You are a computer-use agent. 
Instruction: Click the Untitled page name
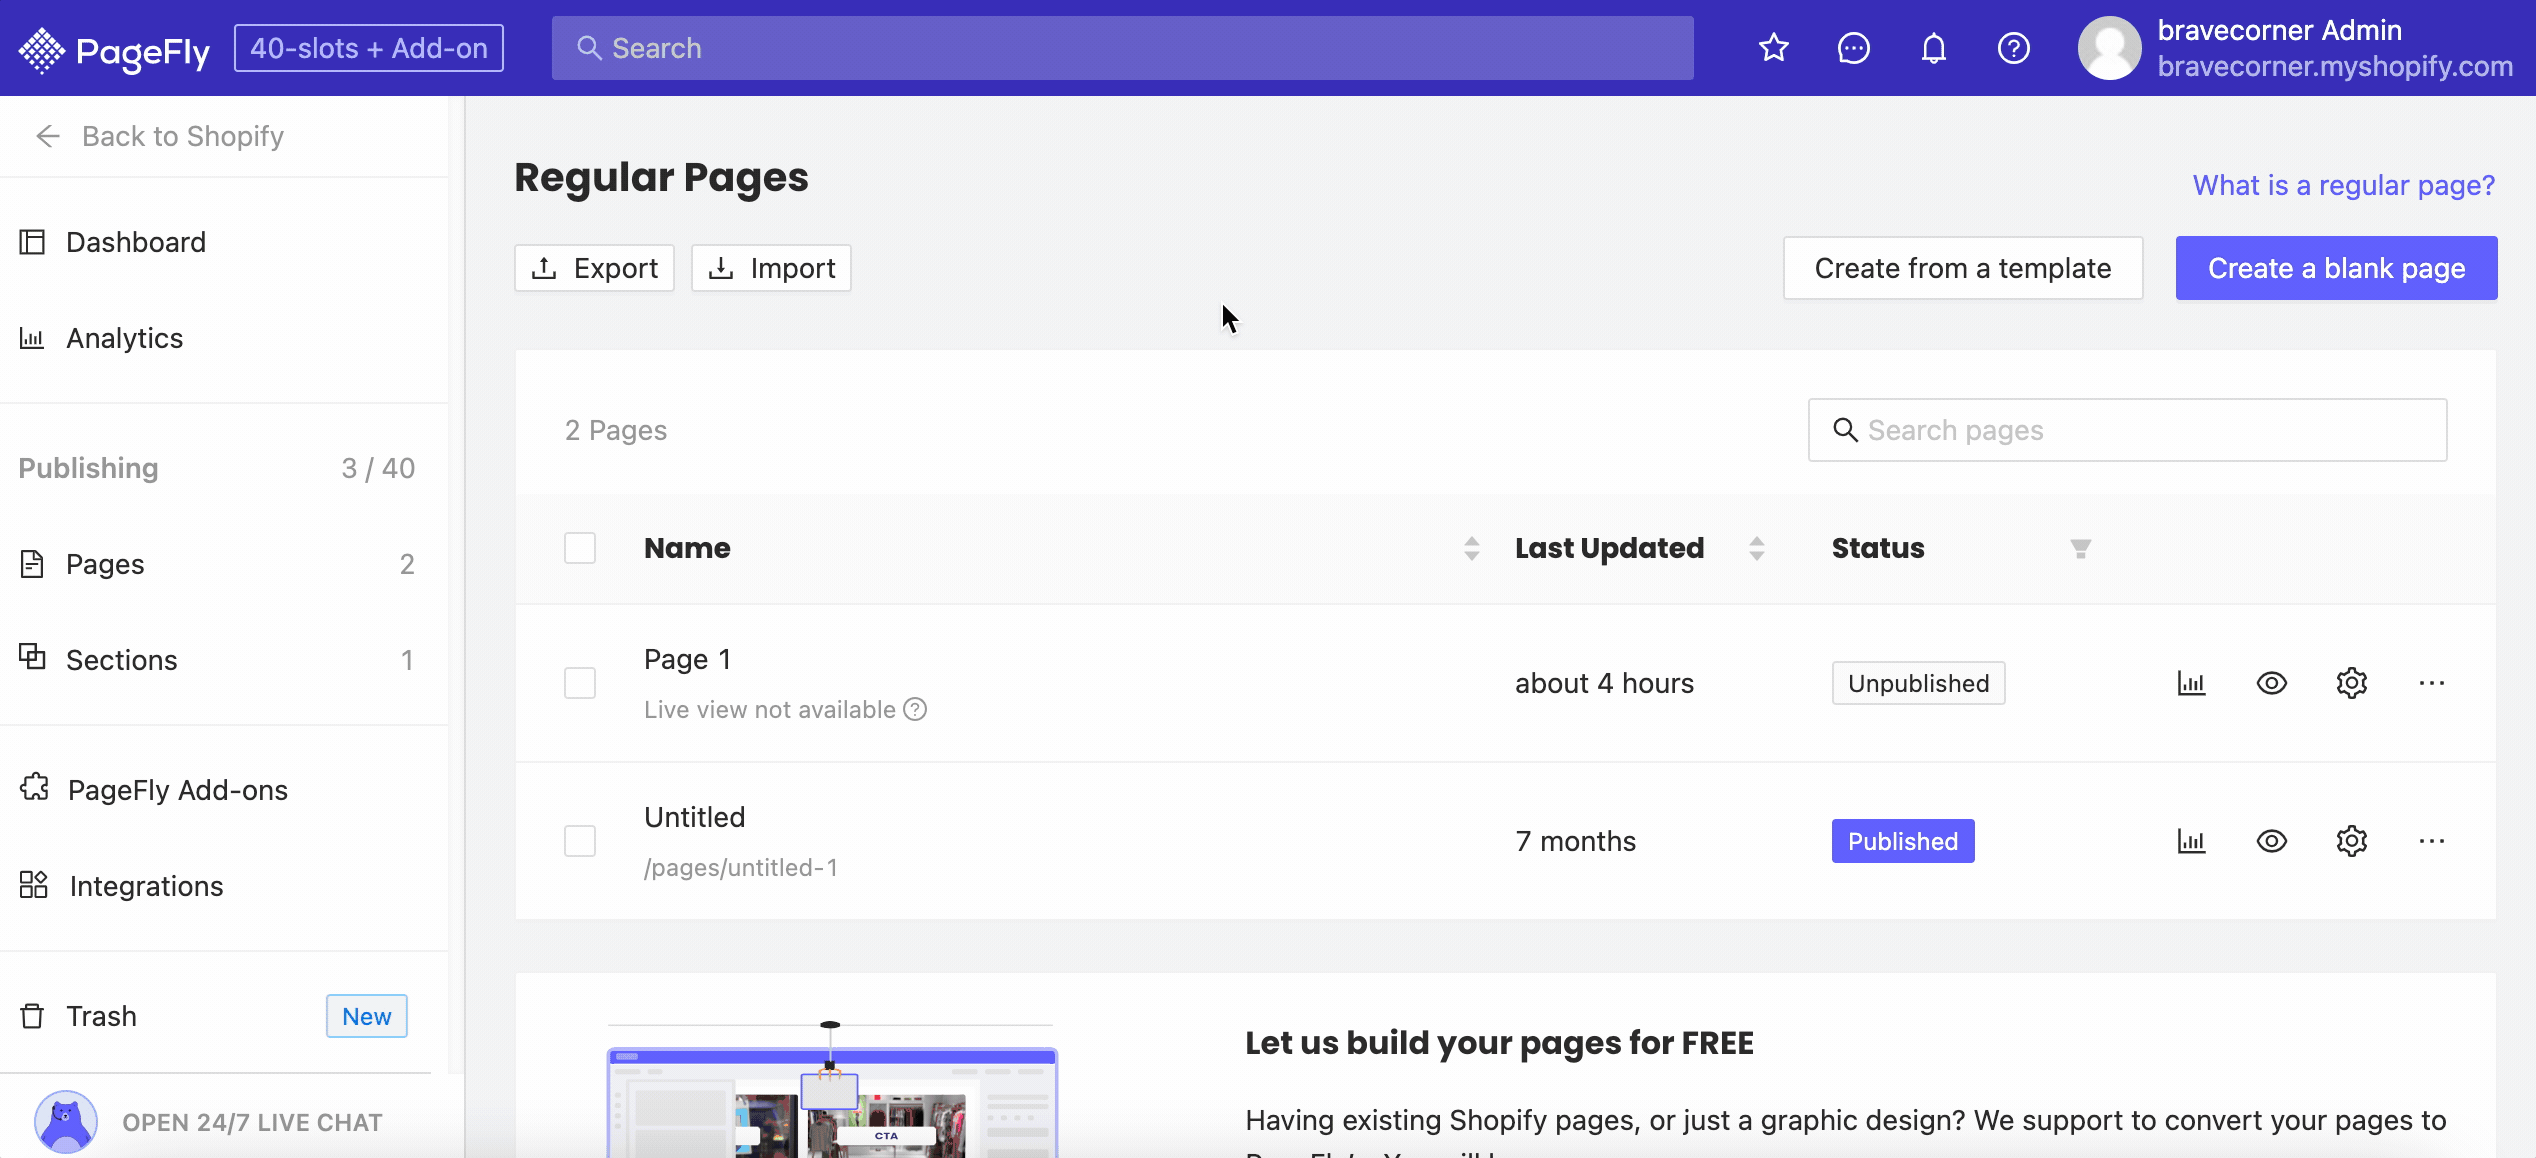[695, 817]
